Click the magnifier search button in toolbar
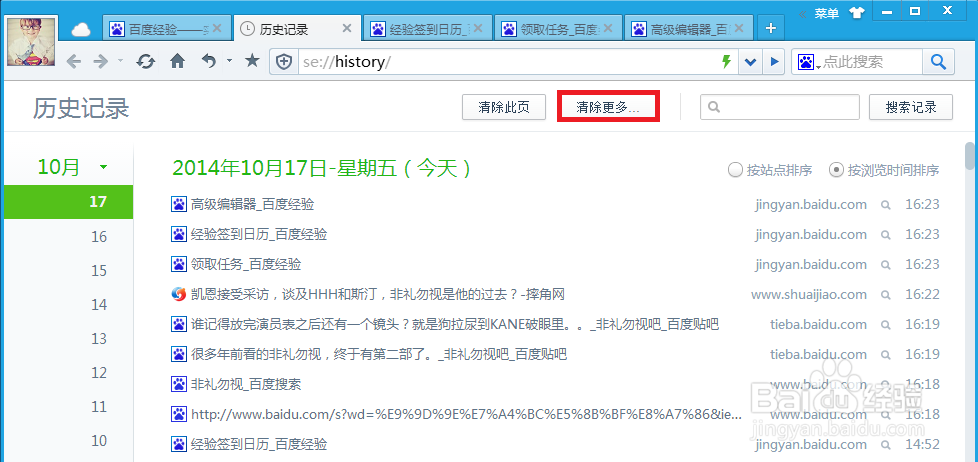978x462 pixels. (938, 62)
